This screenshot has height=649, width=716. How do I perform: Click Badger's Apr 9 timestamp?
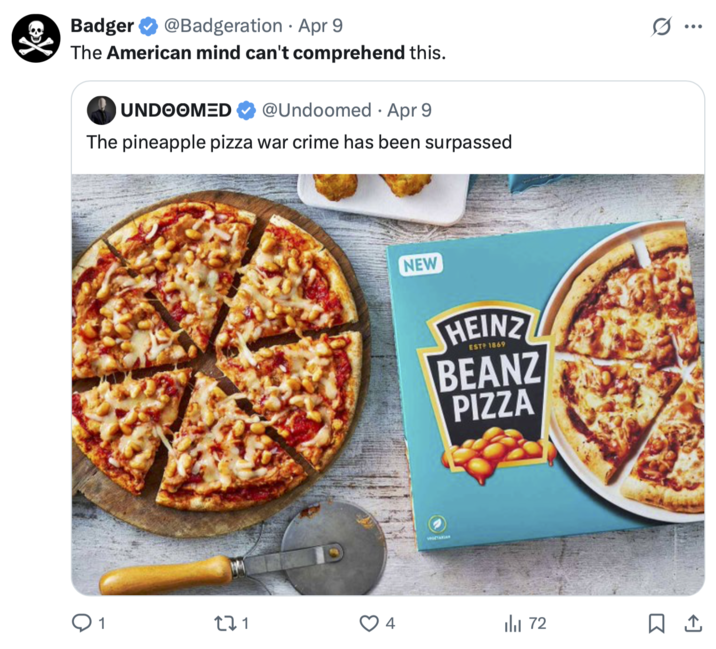pyautogui.click(x=321, y=26)
